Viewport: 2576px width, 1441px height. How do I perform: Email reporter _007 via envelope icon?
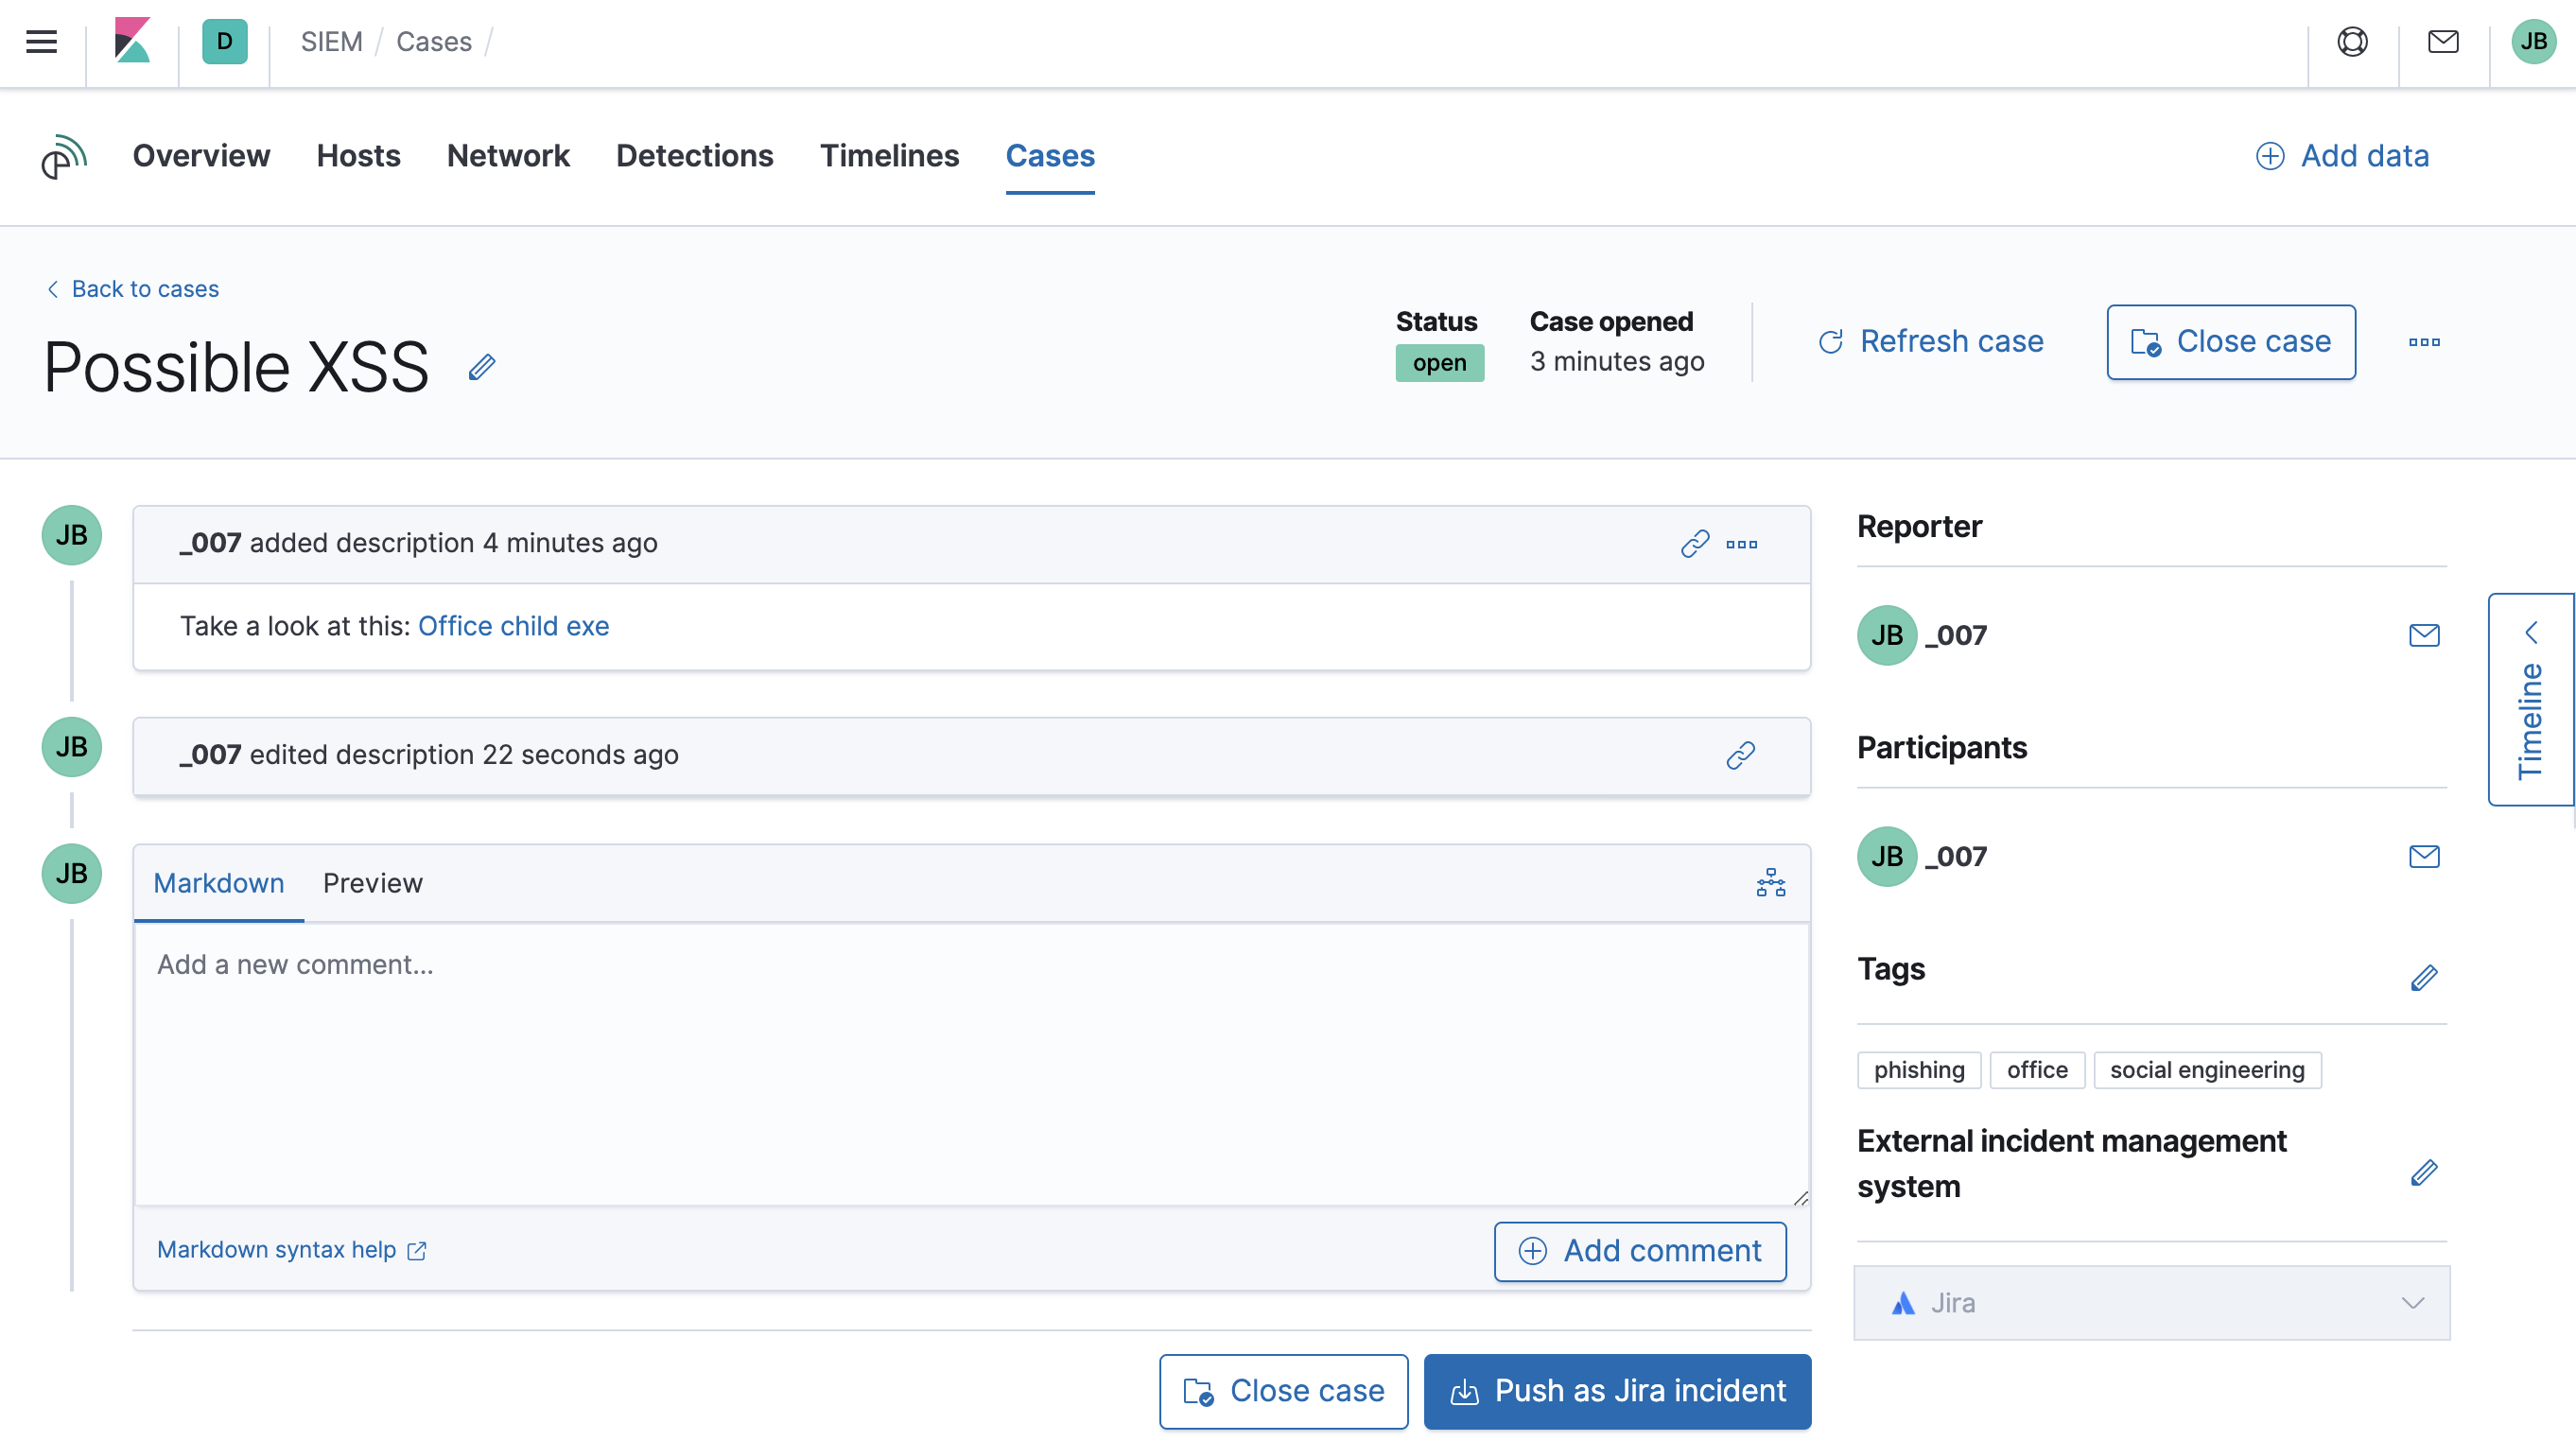(2424, 634)
